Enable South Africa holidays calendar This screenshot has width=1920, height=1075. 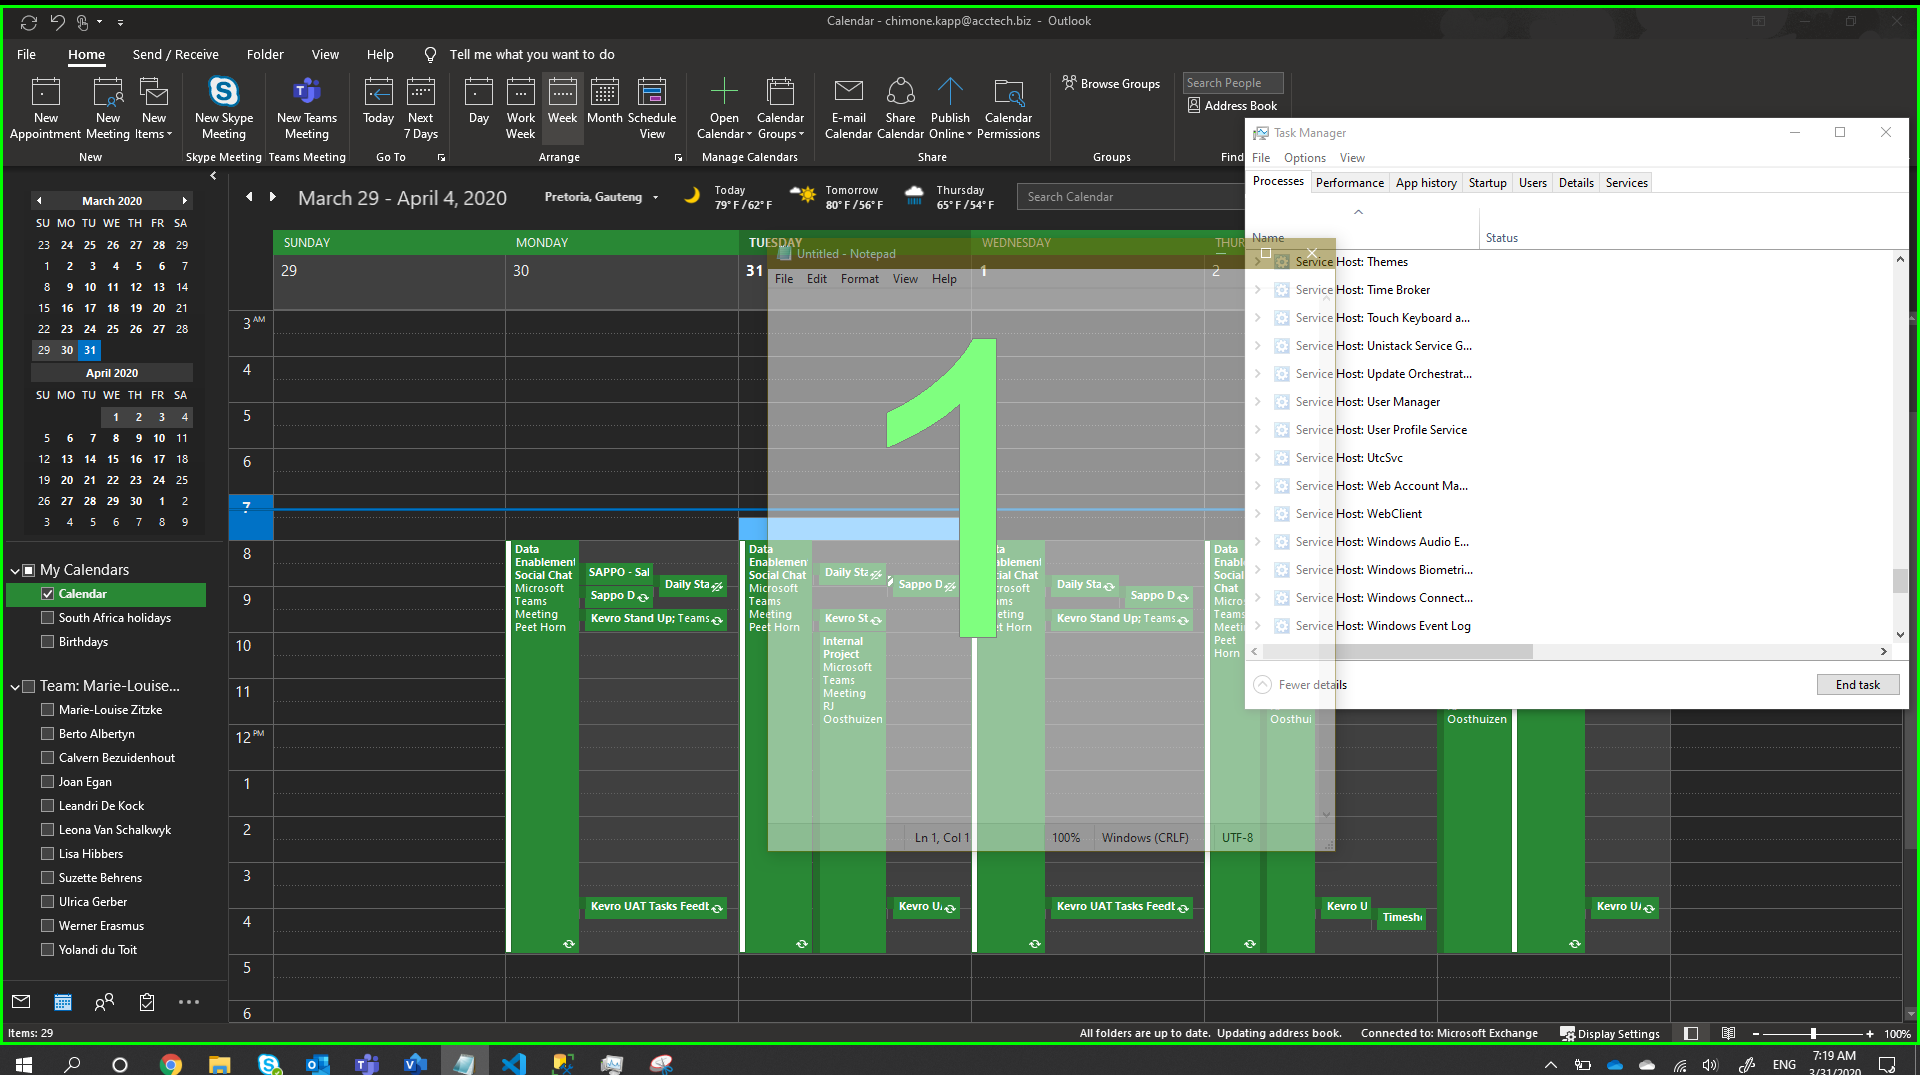coord(47,618)
